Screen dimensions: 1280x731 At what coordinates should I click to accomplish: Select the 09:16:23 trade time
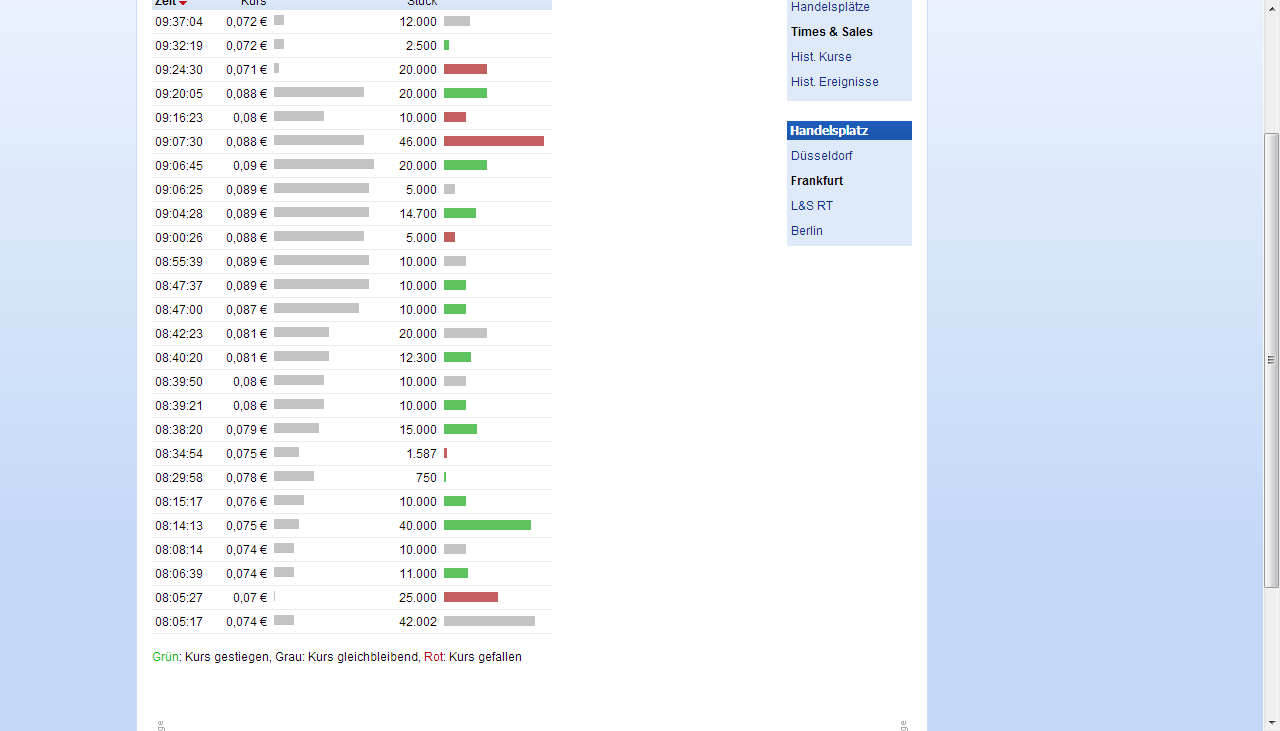coord(179,118)
